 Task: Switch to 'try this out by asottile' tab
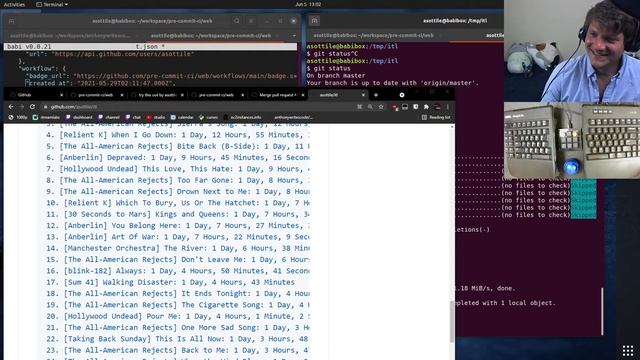point(157,95)
